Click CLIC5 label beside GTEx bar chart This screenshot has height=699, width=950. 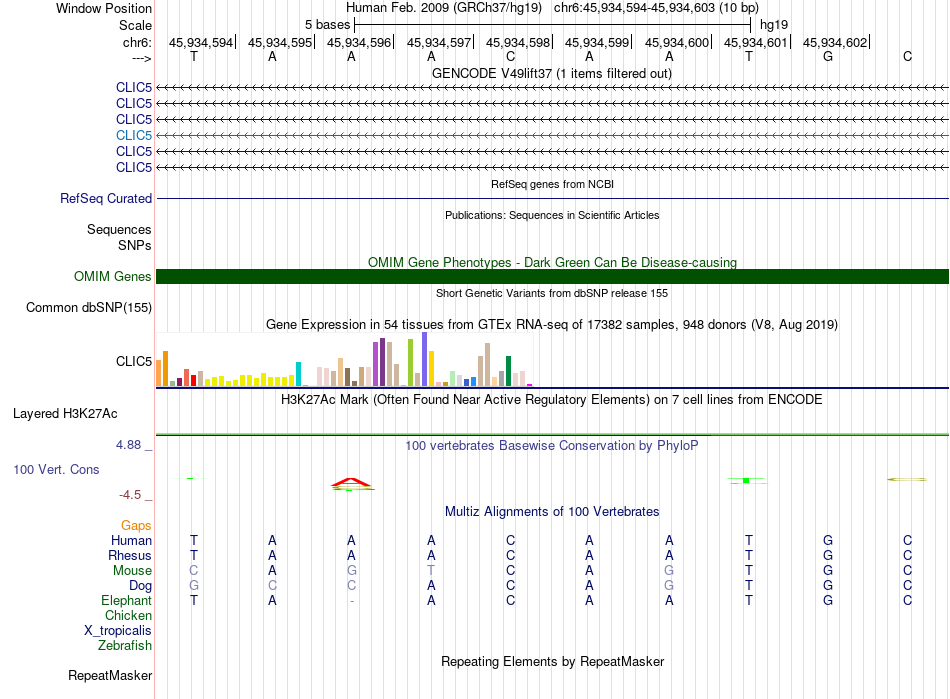pos(133,361)
